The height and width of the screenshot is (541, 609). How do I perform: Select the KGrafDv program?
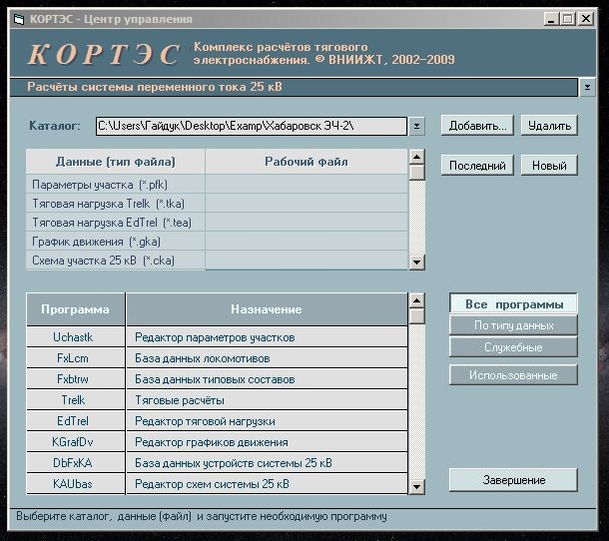(76, 442)
